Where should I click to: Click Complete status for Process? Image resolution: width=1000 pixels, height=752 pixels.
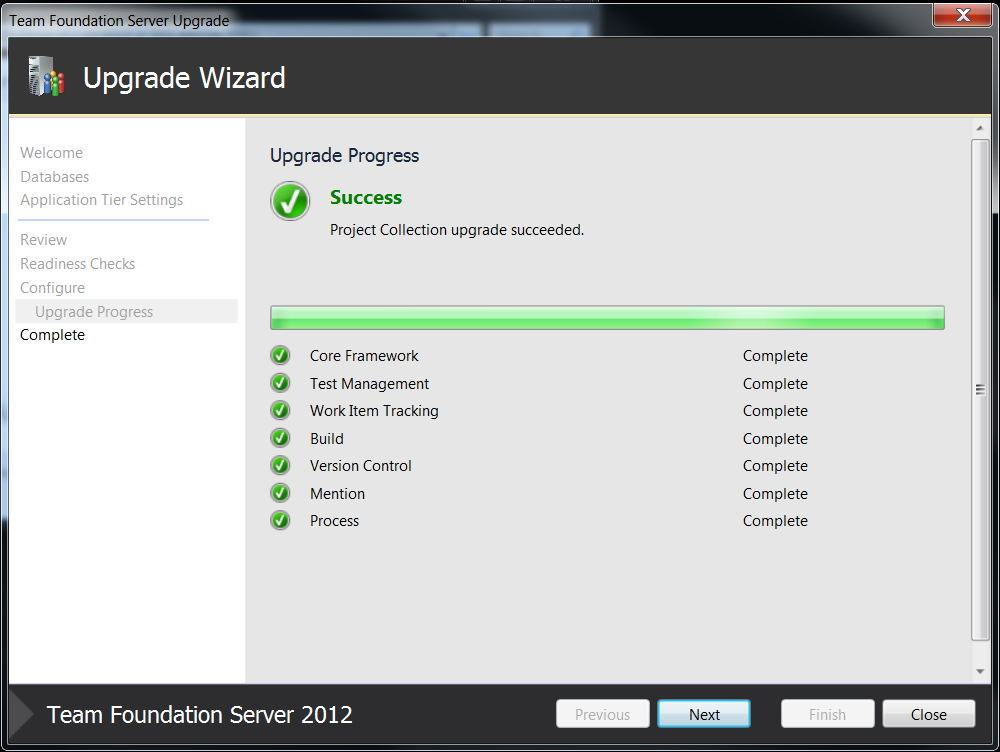click(775, 521)
